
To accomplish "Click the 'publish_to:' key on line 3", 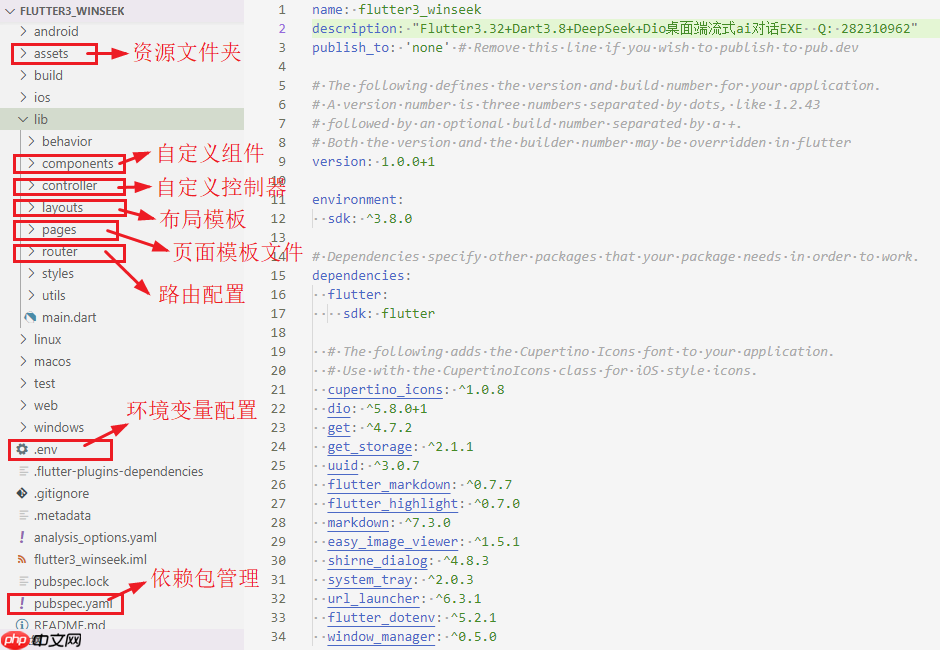I will (x=354, y=48).
